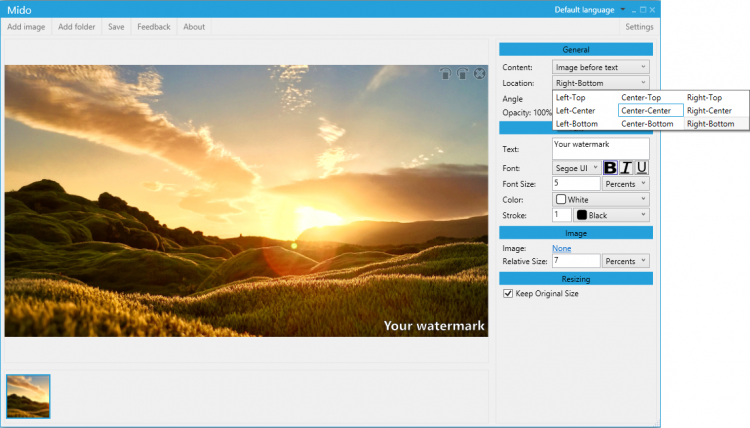The width and height of the screenshot is (750, 428).
Task: Rotate image left using preview icon
Action: click(x=444, y=73)
